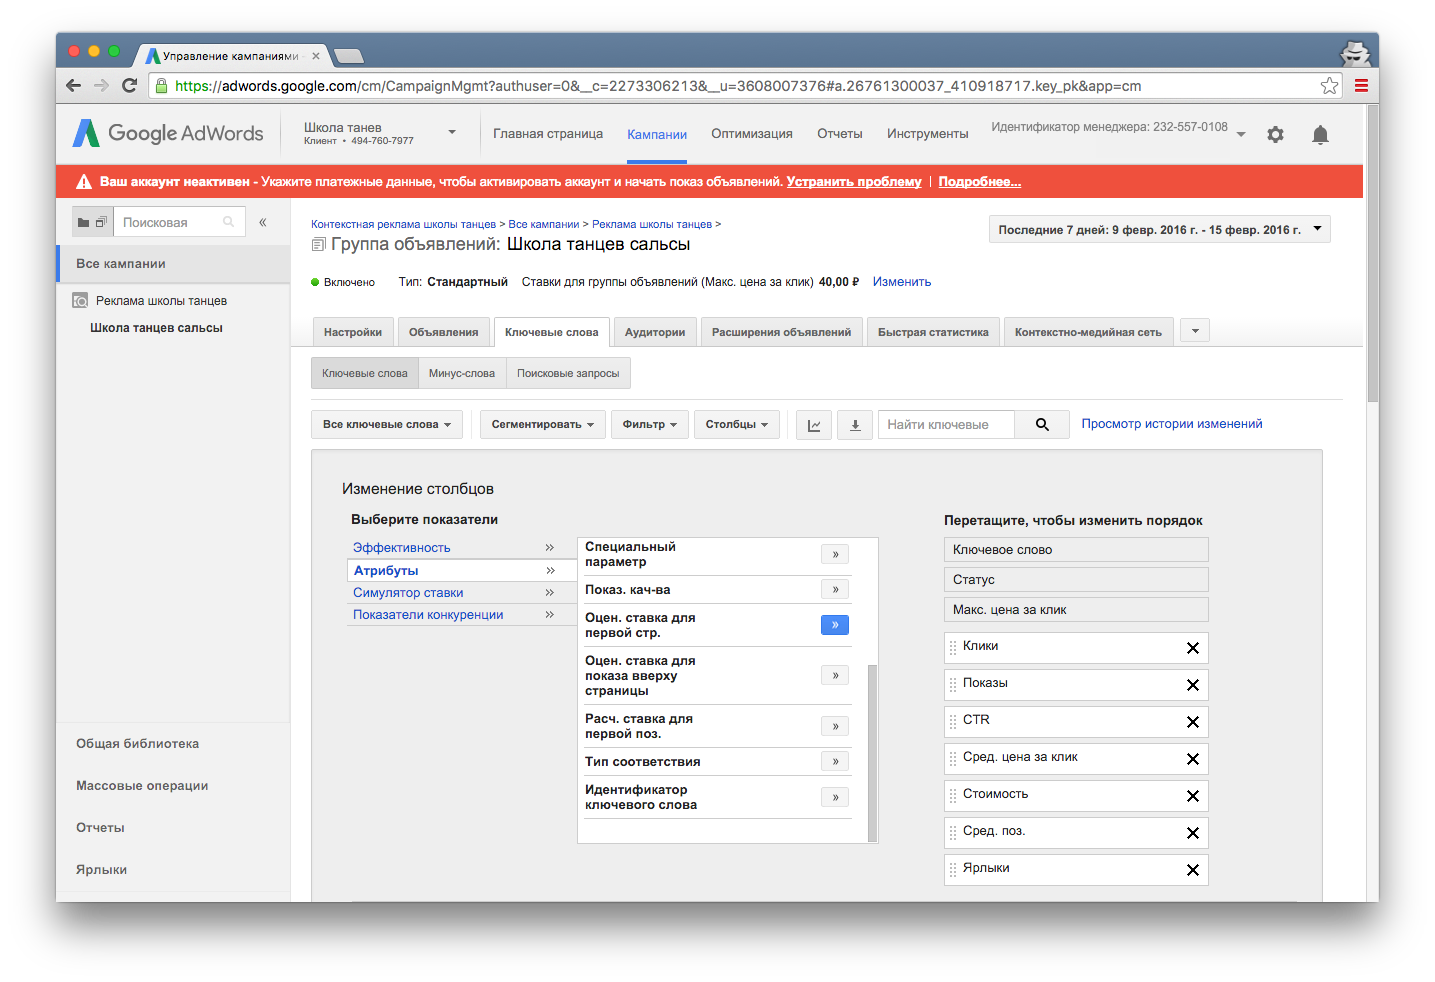Click the download report icon
Screen dimensions: 1435x982
[855, 425]
